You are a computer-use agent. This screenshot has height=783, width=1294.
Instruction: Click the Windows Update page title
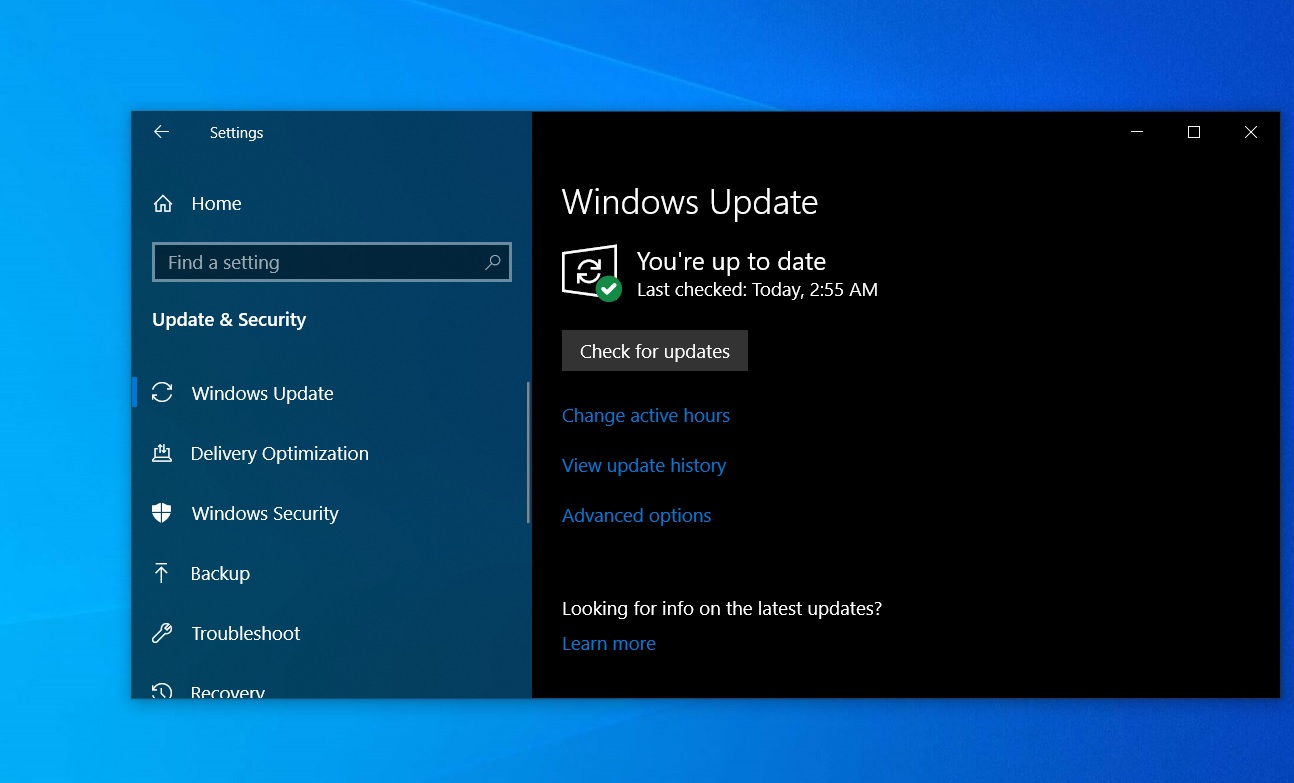pos(690,202)
